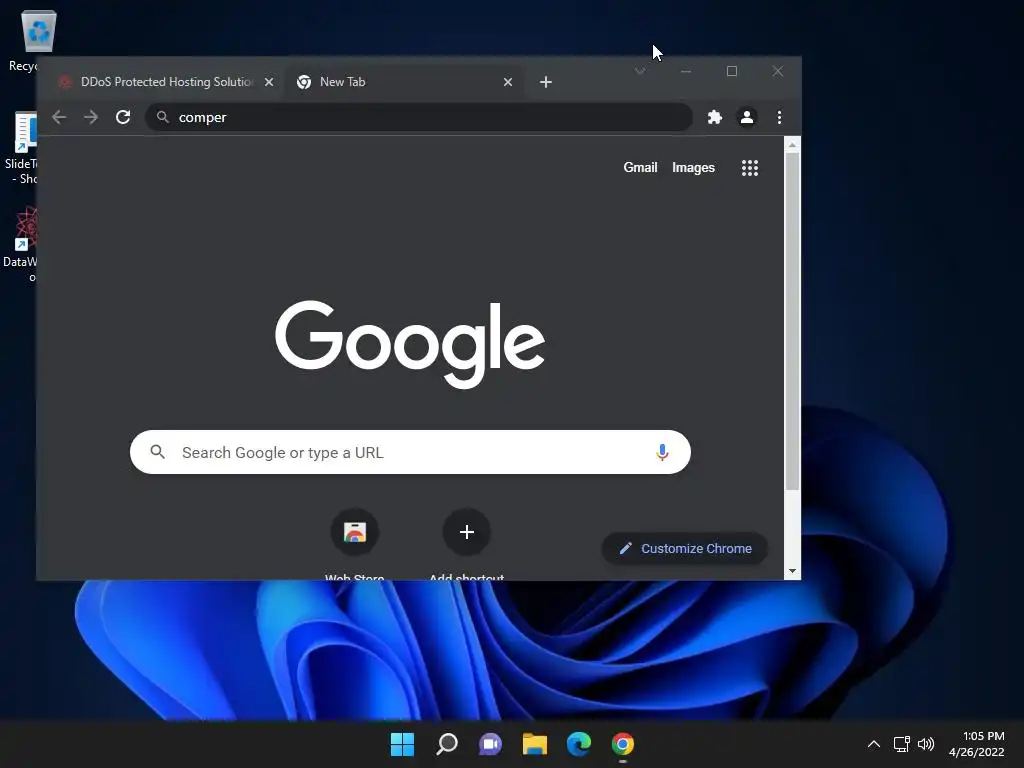Open the volume speaker tray icon
The width and height of the screenshot is (1024, 768).
point(926,744)
